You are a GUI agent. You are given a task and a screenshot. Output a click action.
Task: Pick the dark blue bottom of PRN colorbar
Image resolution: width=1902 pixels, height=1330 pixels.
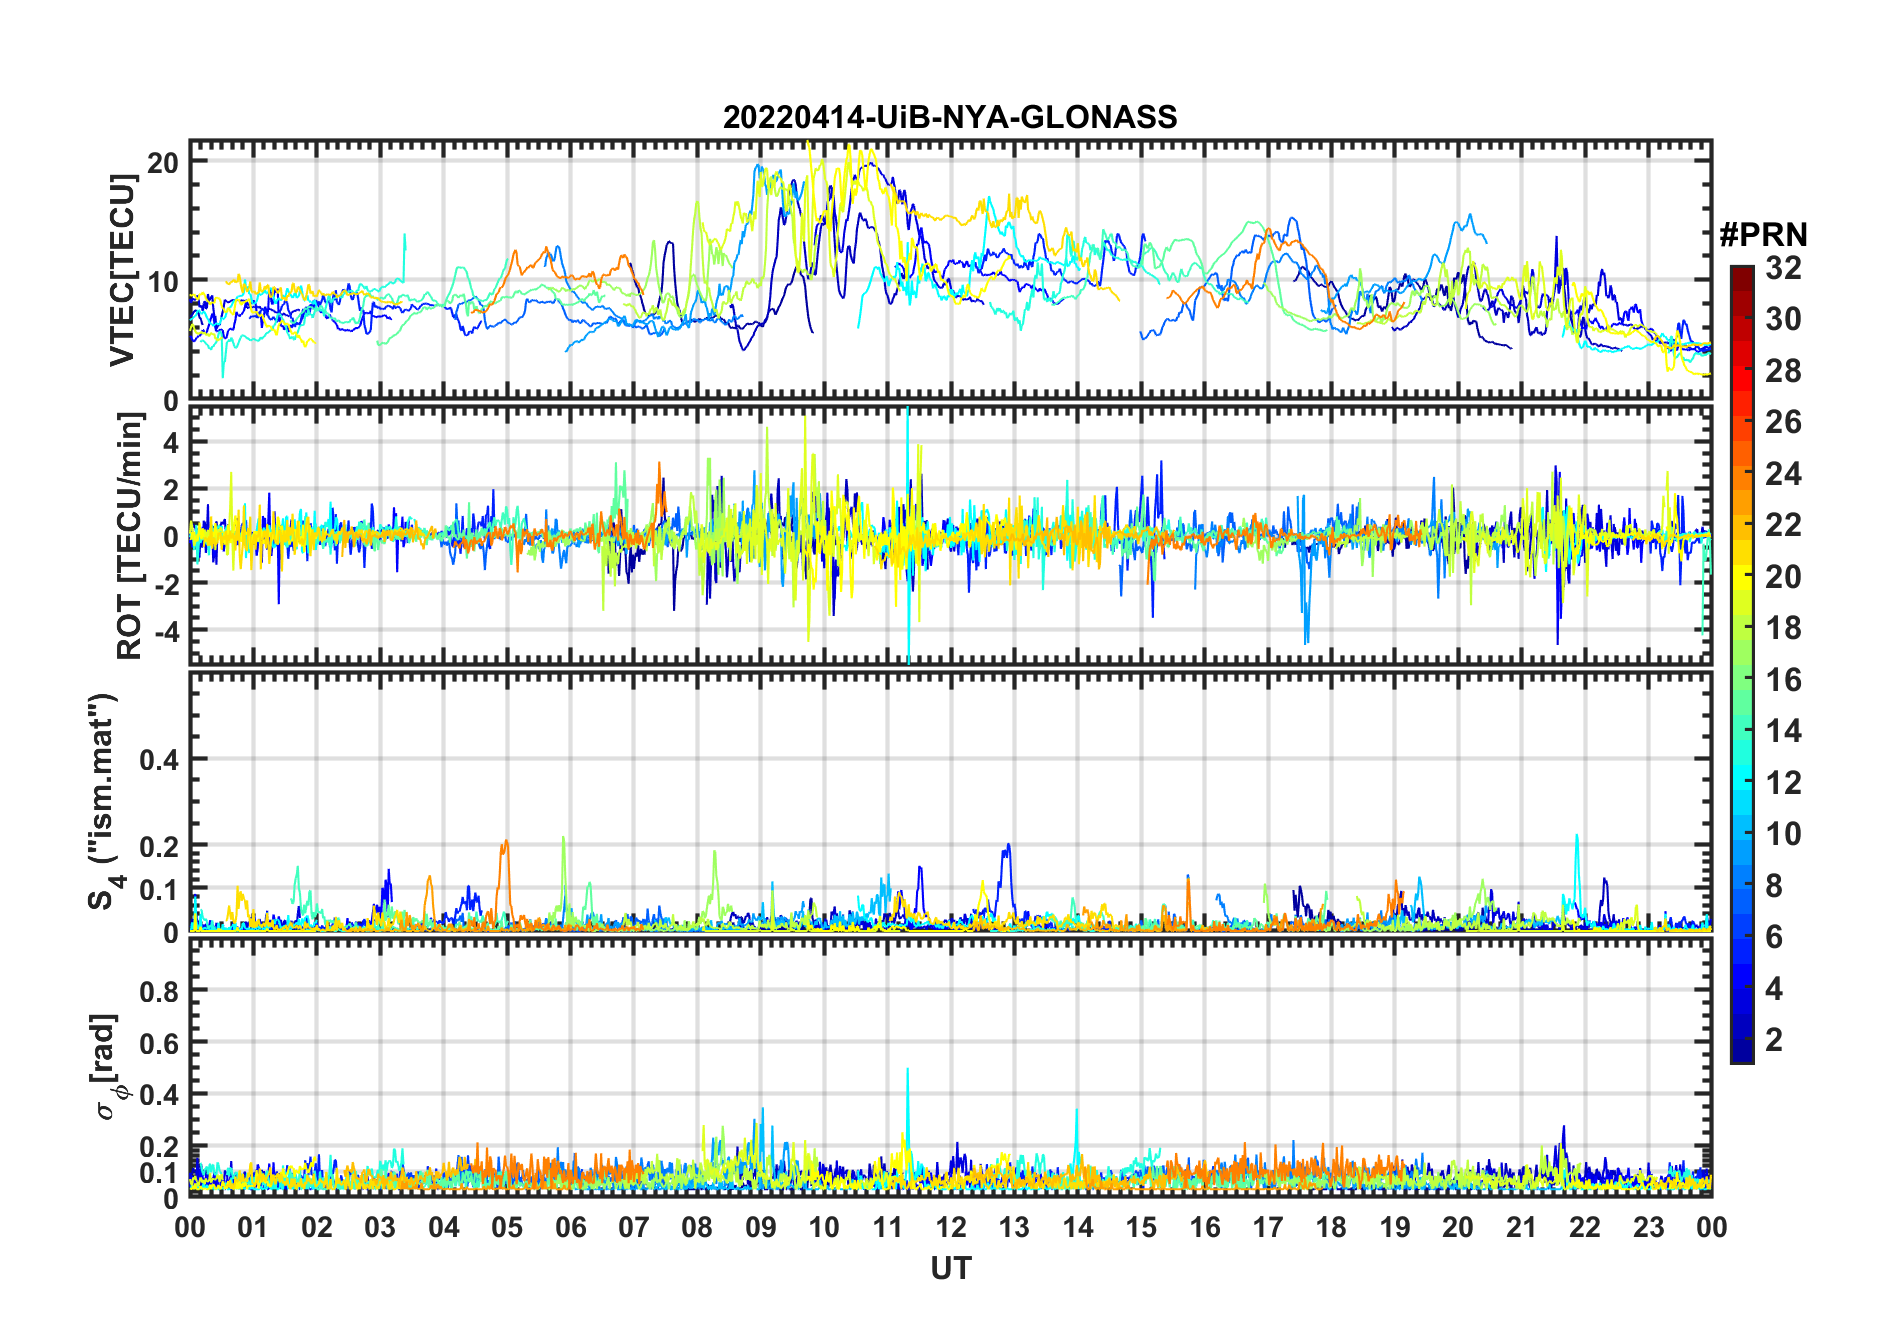coord(1742,1054)
